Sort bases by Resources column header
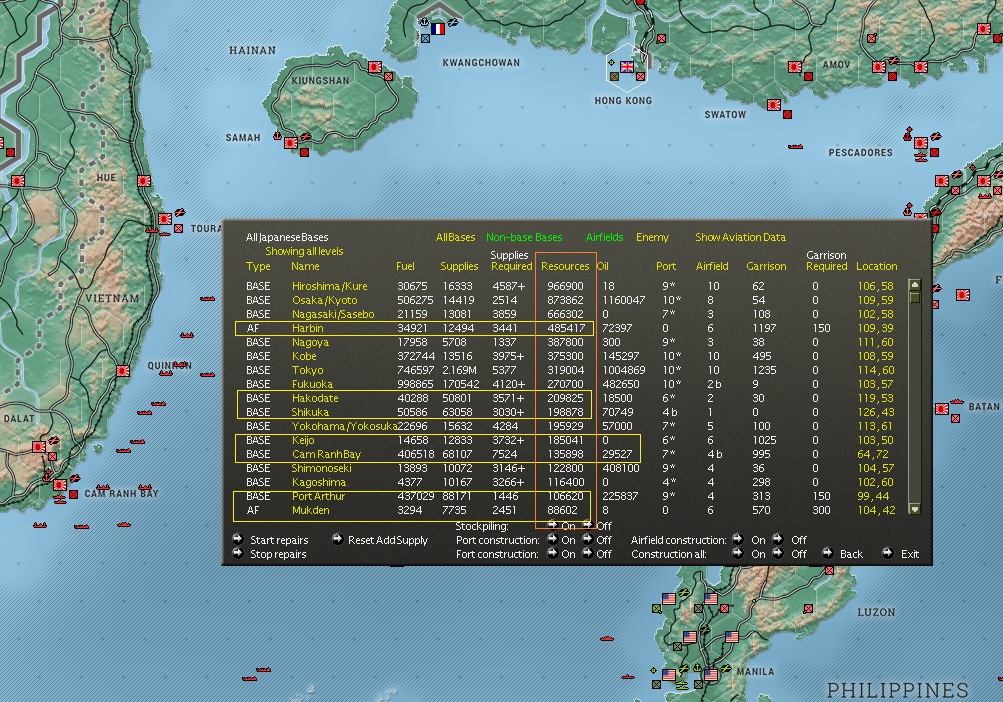Image resolution: width=1003 pixels, height=702 pixels. point(565,267)
